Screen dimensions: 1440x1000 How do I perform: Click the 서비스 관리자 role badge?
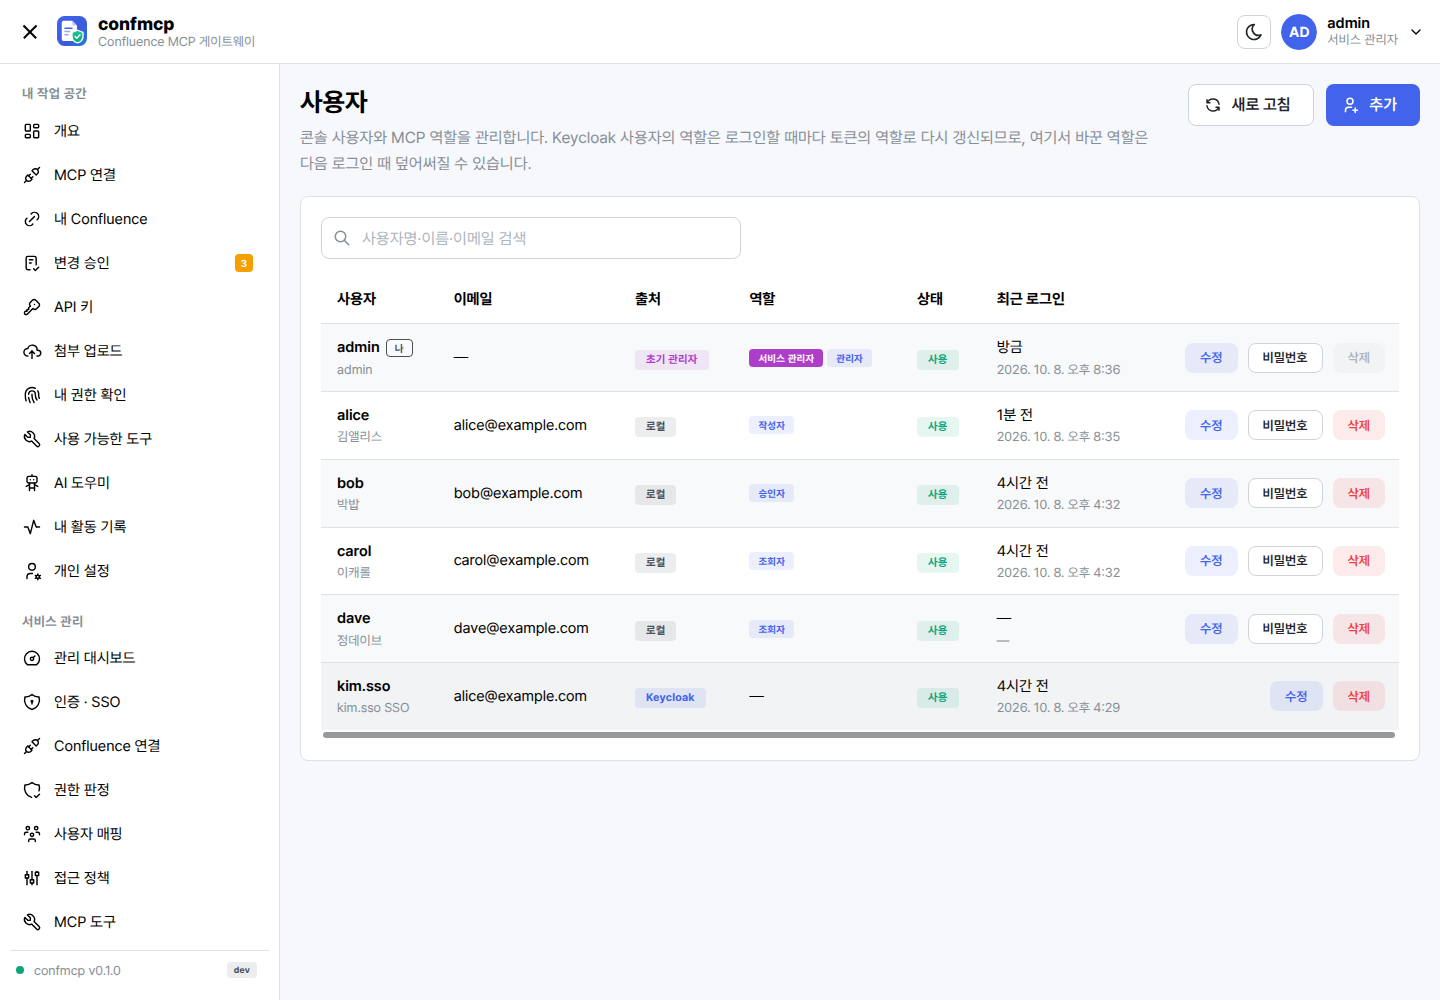tap(786, 359)
